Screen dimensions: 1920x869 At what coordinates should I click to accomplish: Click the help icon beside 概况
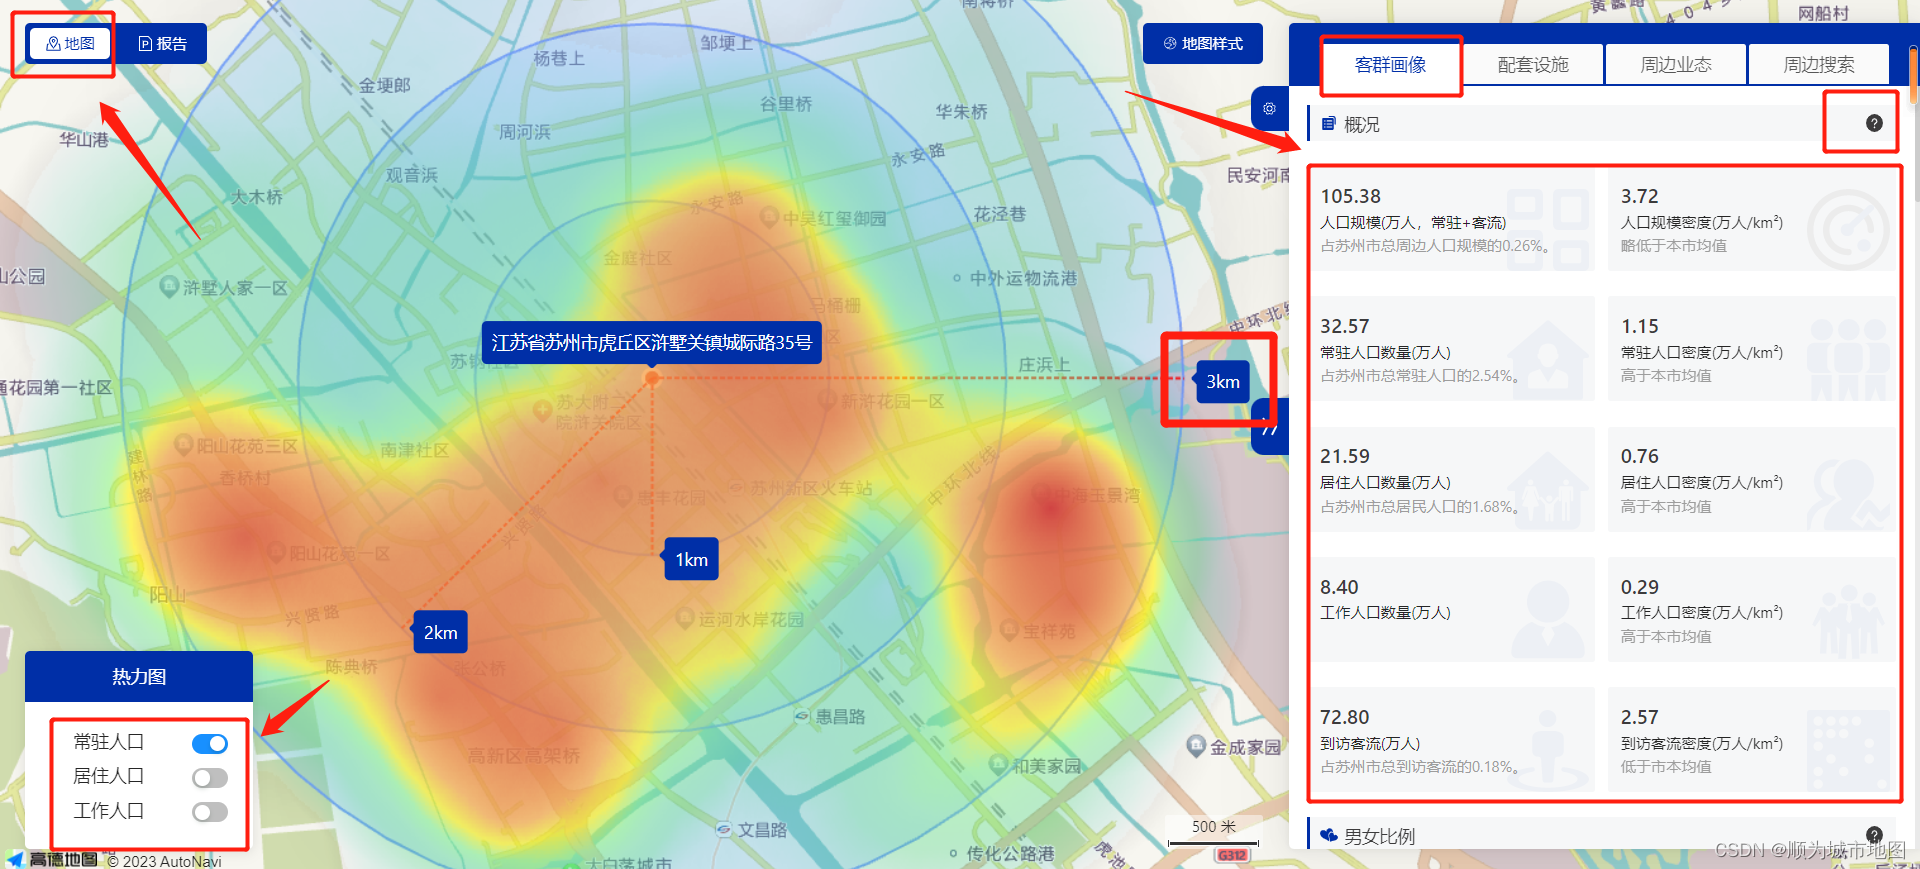(1874, 123)
